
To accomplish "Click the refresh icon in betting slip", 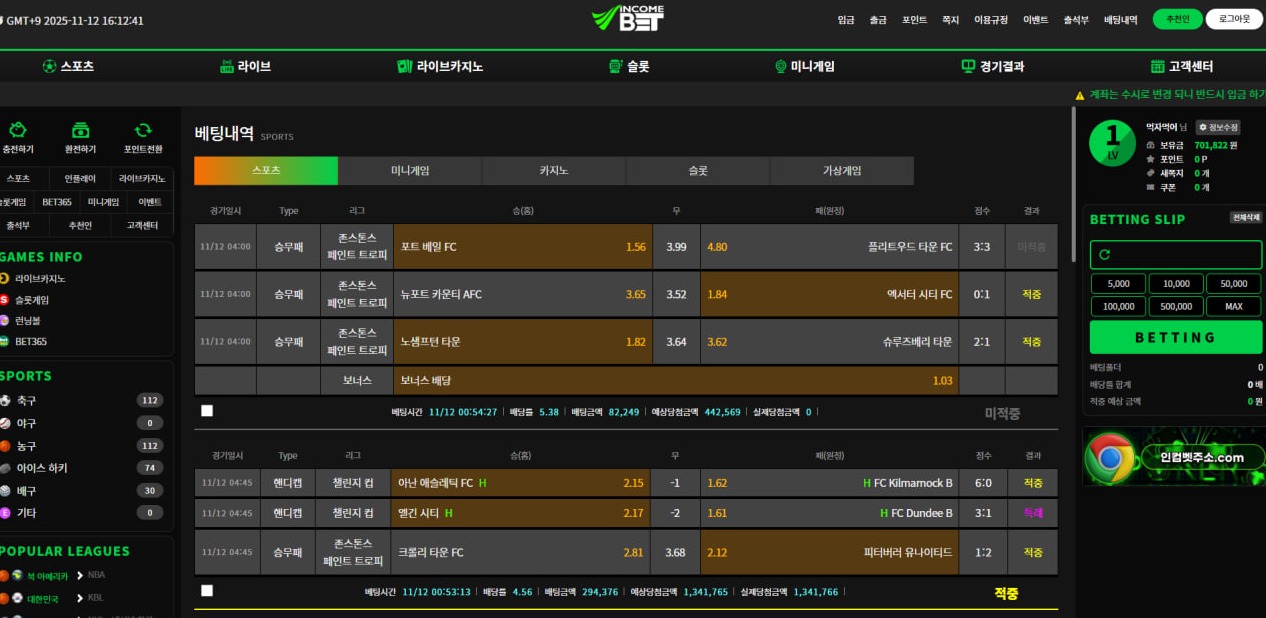I will tap(1104, 255).
